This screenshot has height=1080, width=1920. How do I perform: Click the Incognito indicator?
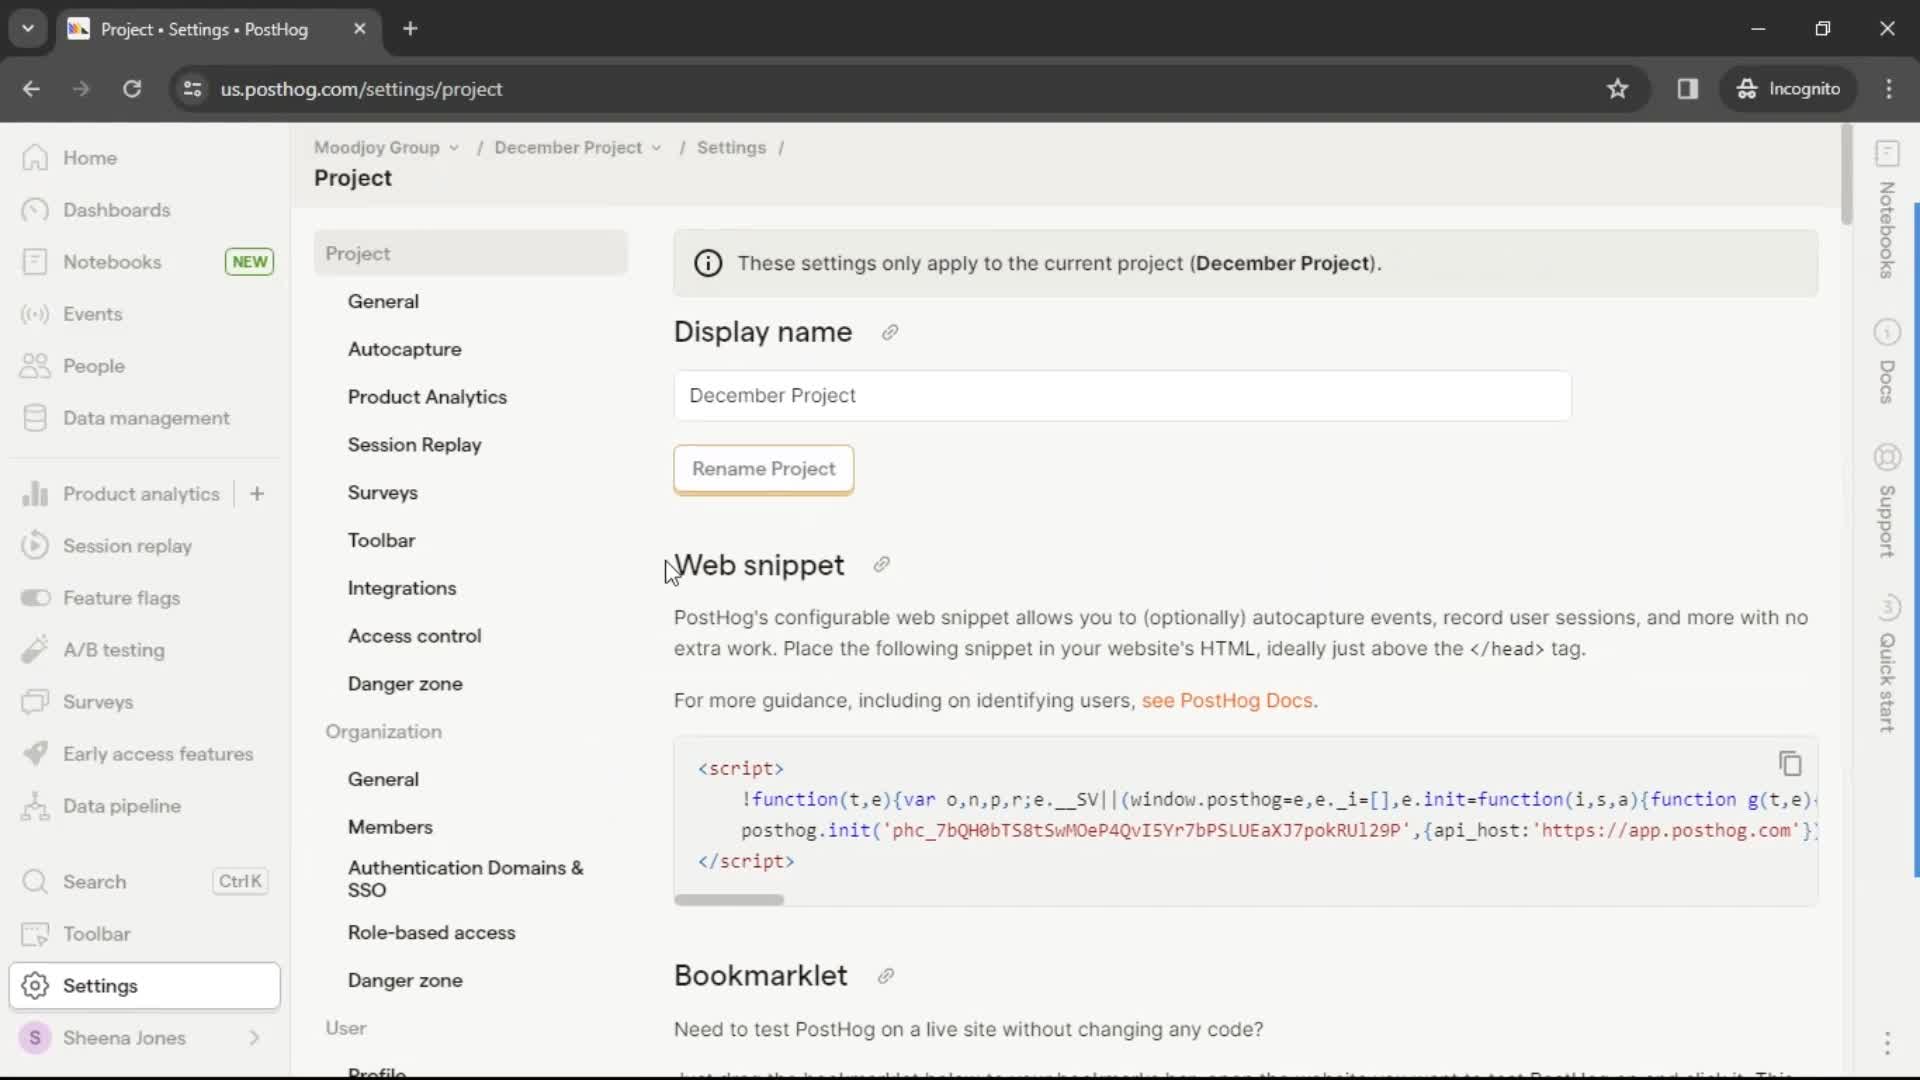pos(1788,89)
